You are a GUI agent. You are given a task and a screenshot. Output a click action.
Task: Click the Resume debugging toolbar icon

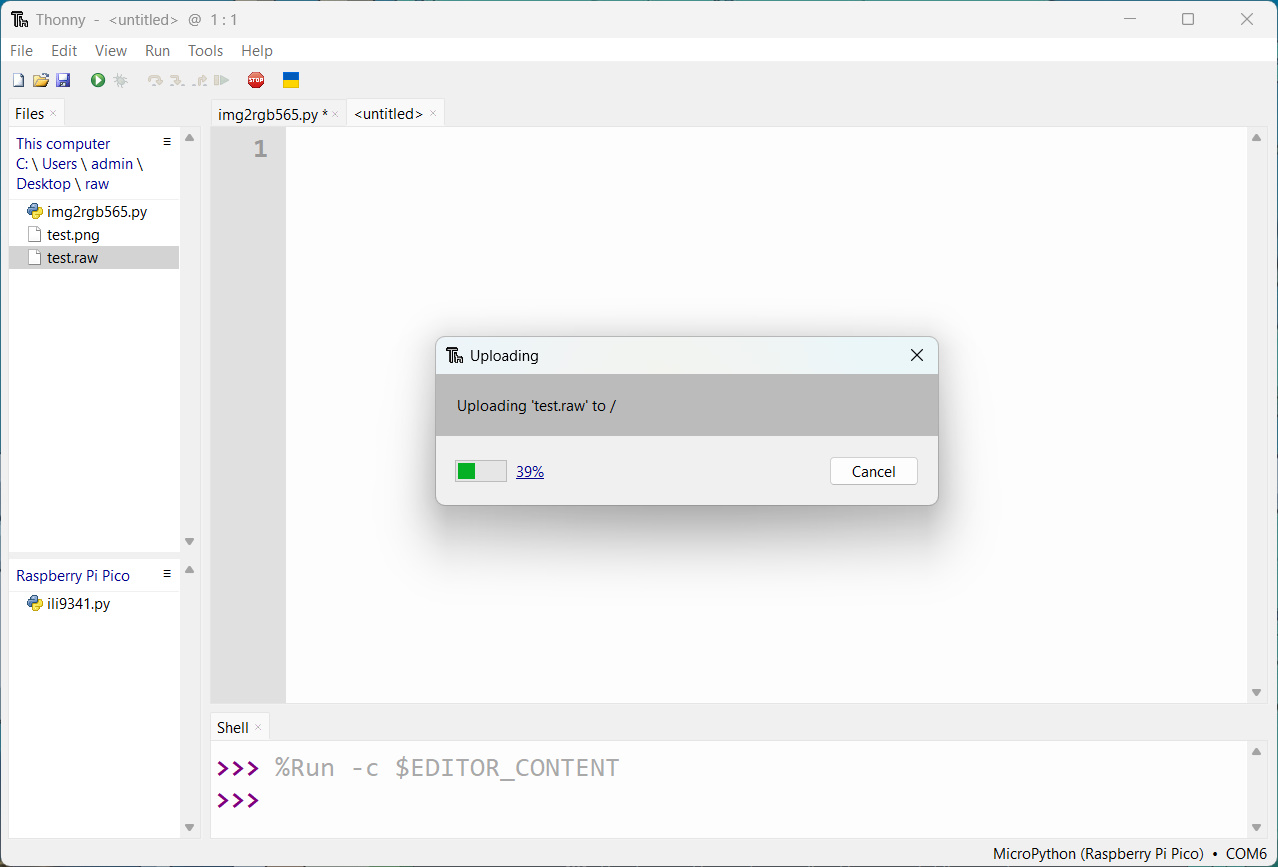[222, 80]
